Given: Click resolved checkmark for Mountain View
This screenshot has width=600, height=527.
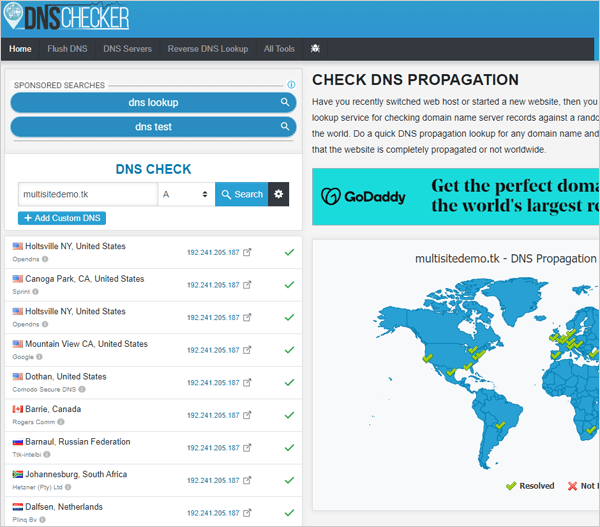Looking at the screenshot, I should click(290, 350).
